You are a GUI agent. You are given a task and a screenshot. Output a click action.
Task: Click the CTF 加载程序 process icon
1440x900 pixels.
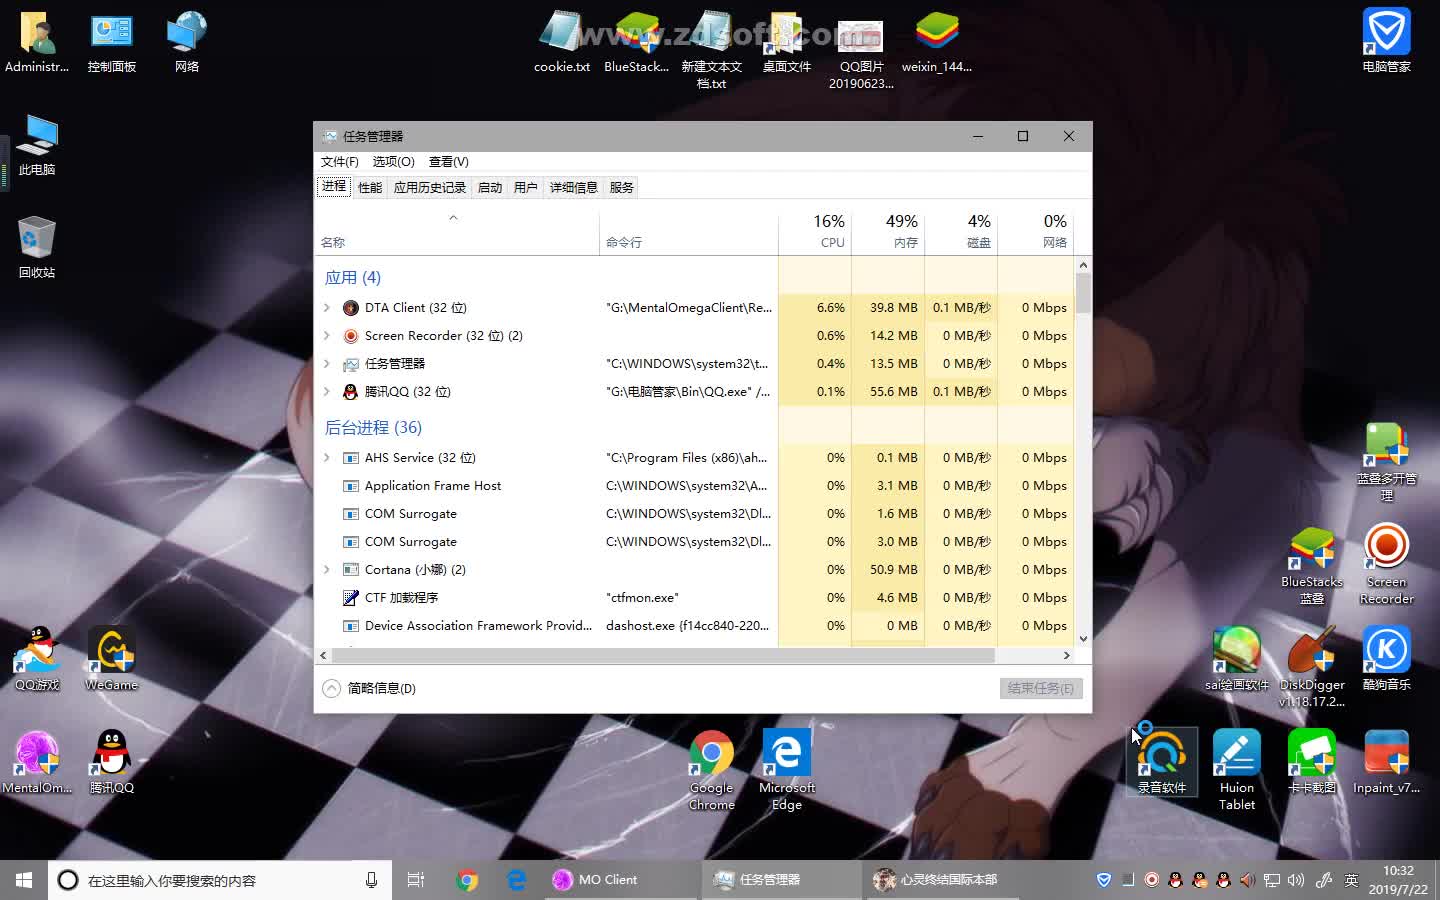[x=351, y=598]
